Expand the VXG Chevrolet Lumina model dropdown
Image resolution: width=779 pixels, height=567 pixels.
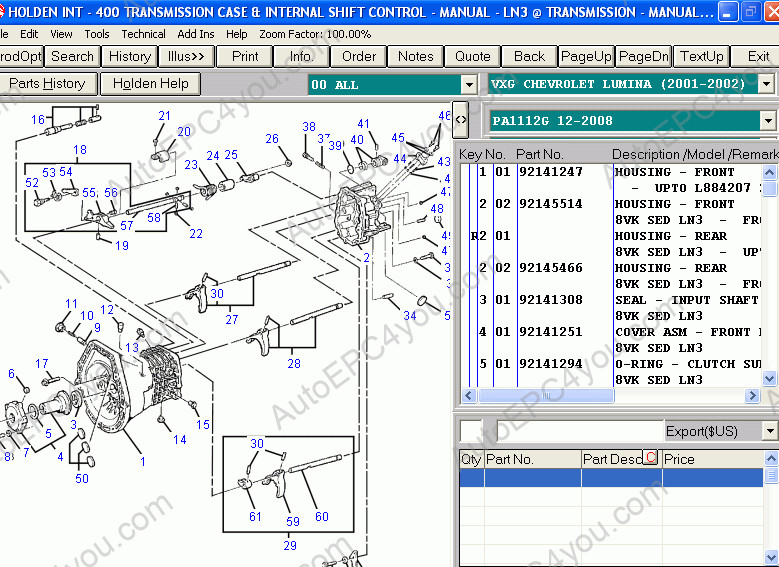tap(767, 84)
